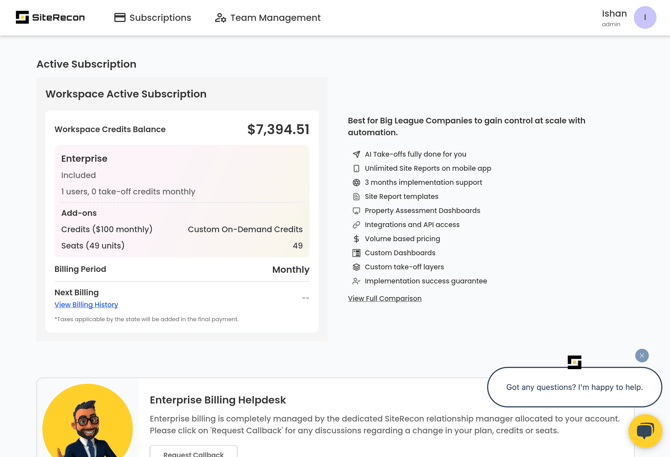Viewport: 670px width, 457px height.
Task: Click the Custom Dashboards layout icon
Action: point(356,253)
